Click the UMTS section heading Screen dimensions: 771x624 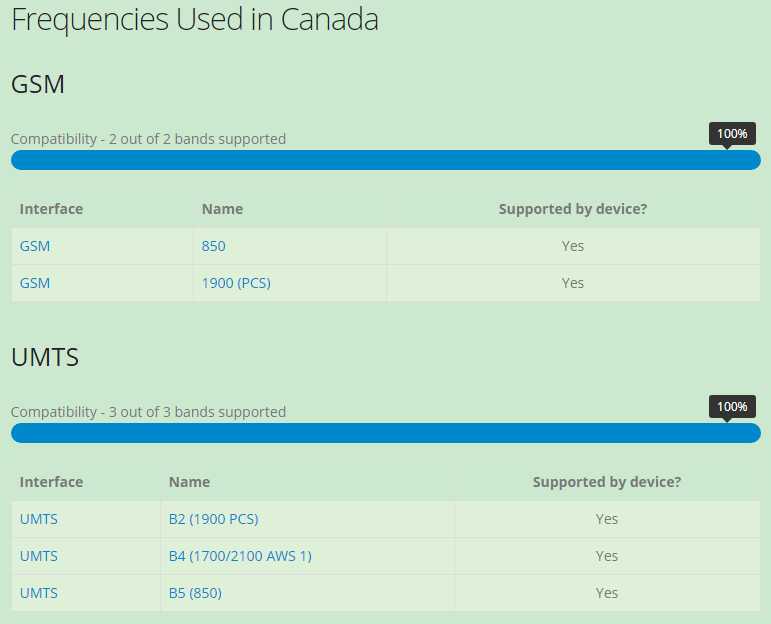tap(45, 357)
